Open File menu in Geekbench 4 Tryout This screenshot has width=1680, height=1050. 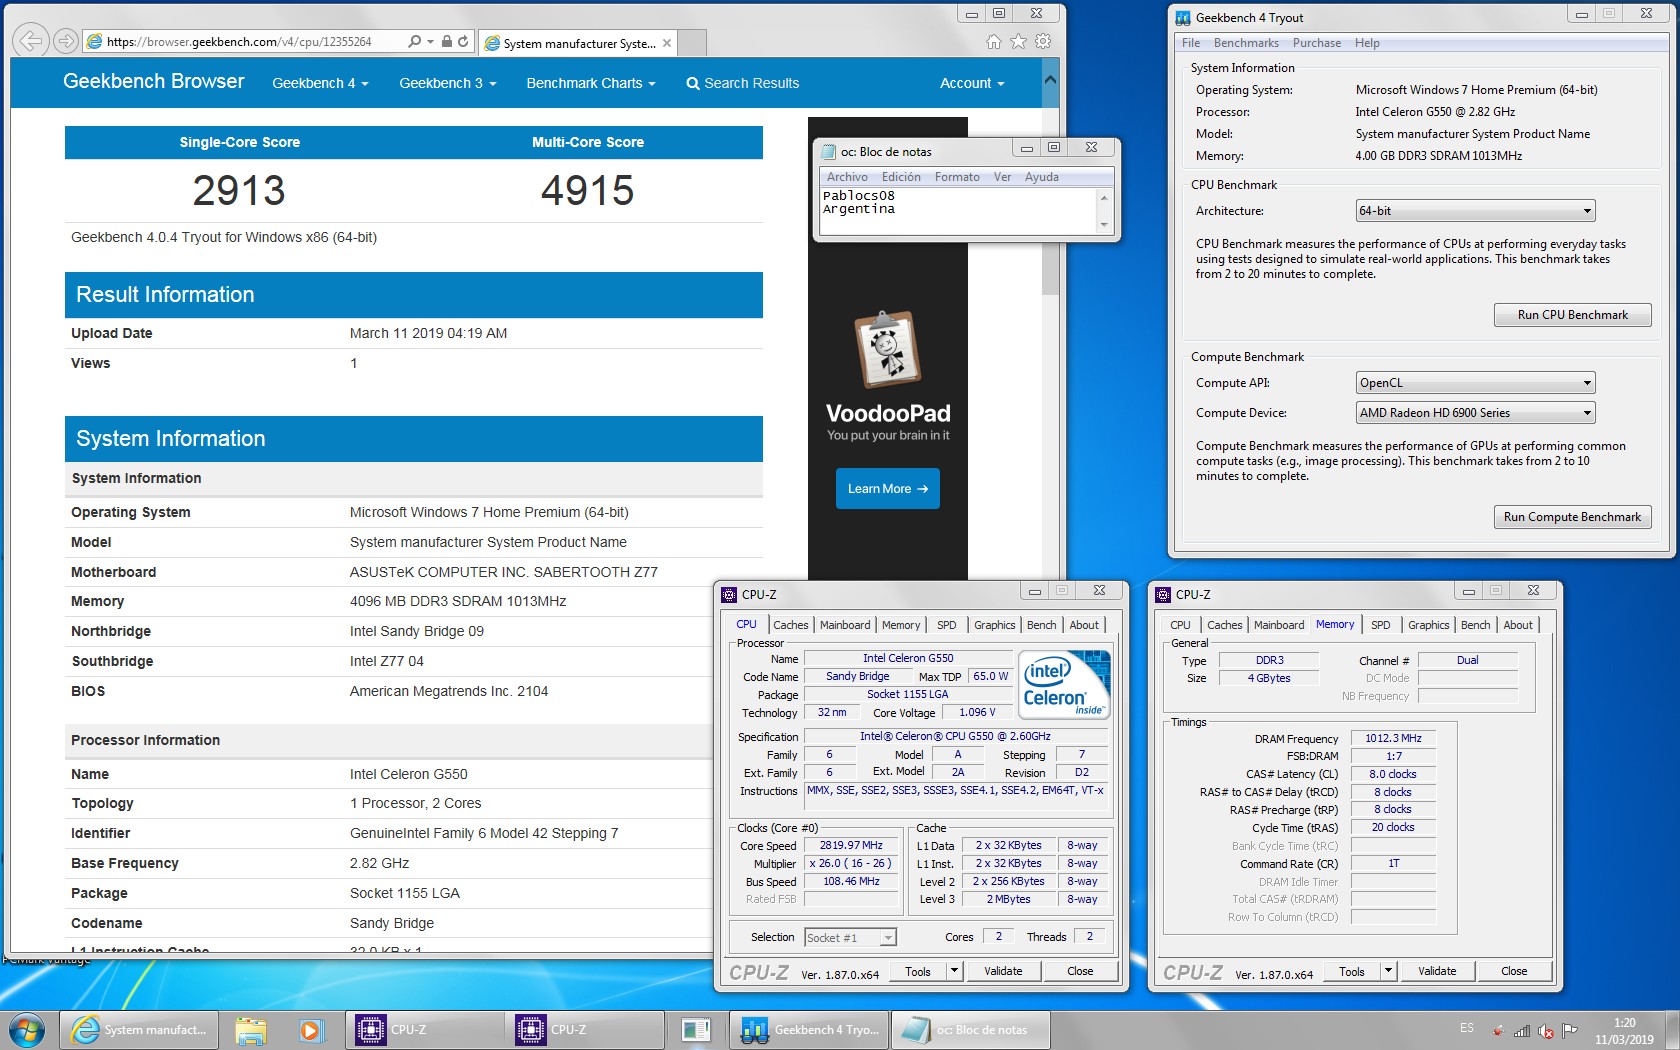(x=1191, y=43)
